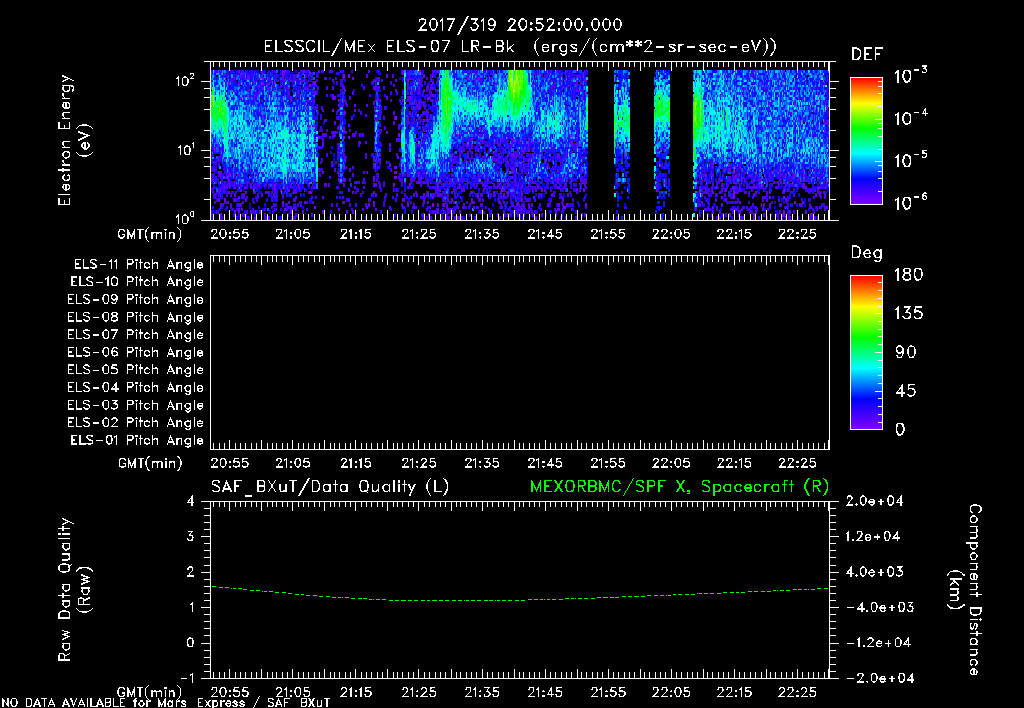Image resolution: width=1024 pixels, height=708 pixels.
Task: Click the ELS-07 Pitch Angle row label
Action: [136, 335]
